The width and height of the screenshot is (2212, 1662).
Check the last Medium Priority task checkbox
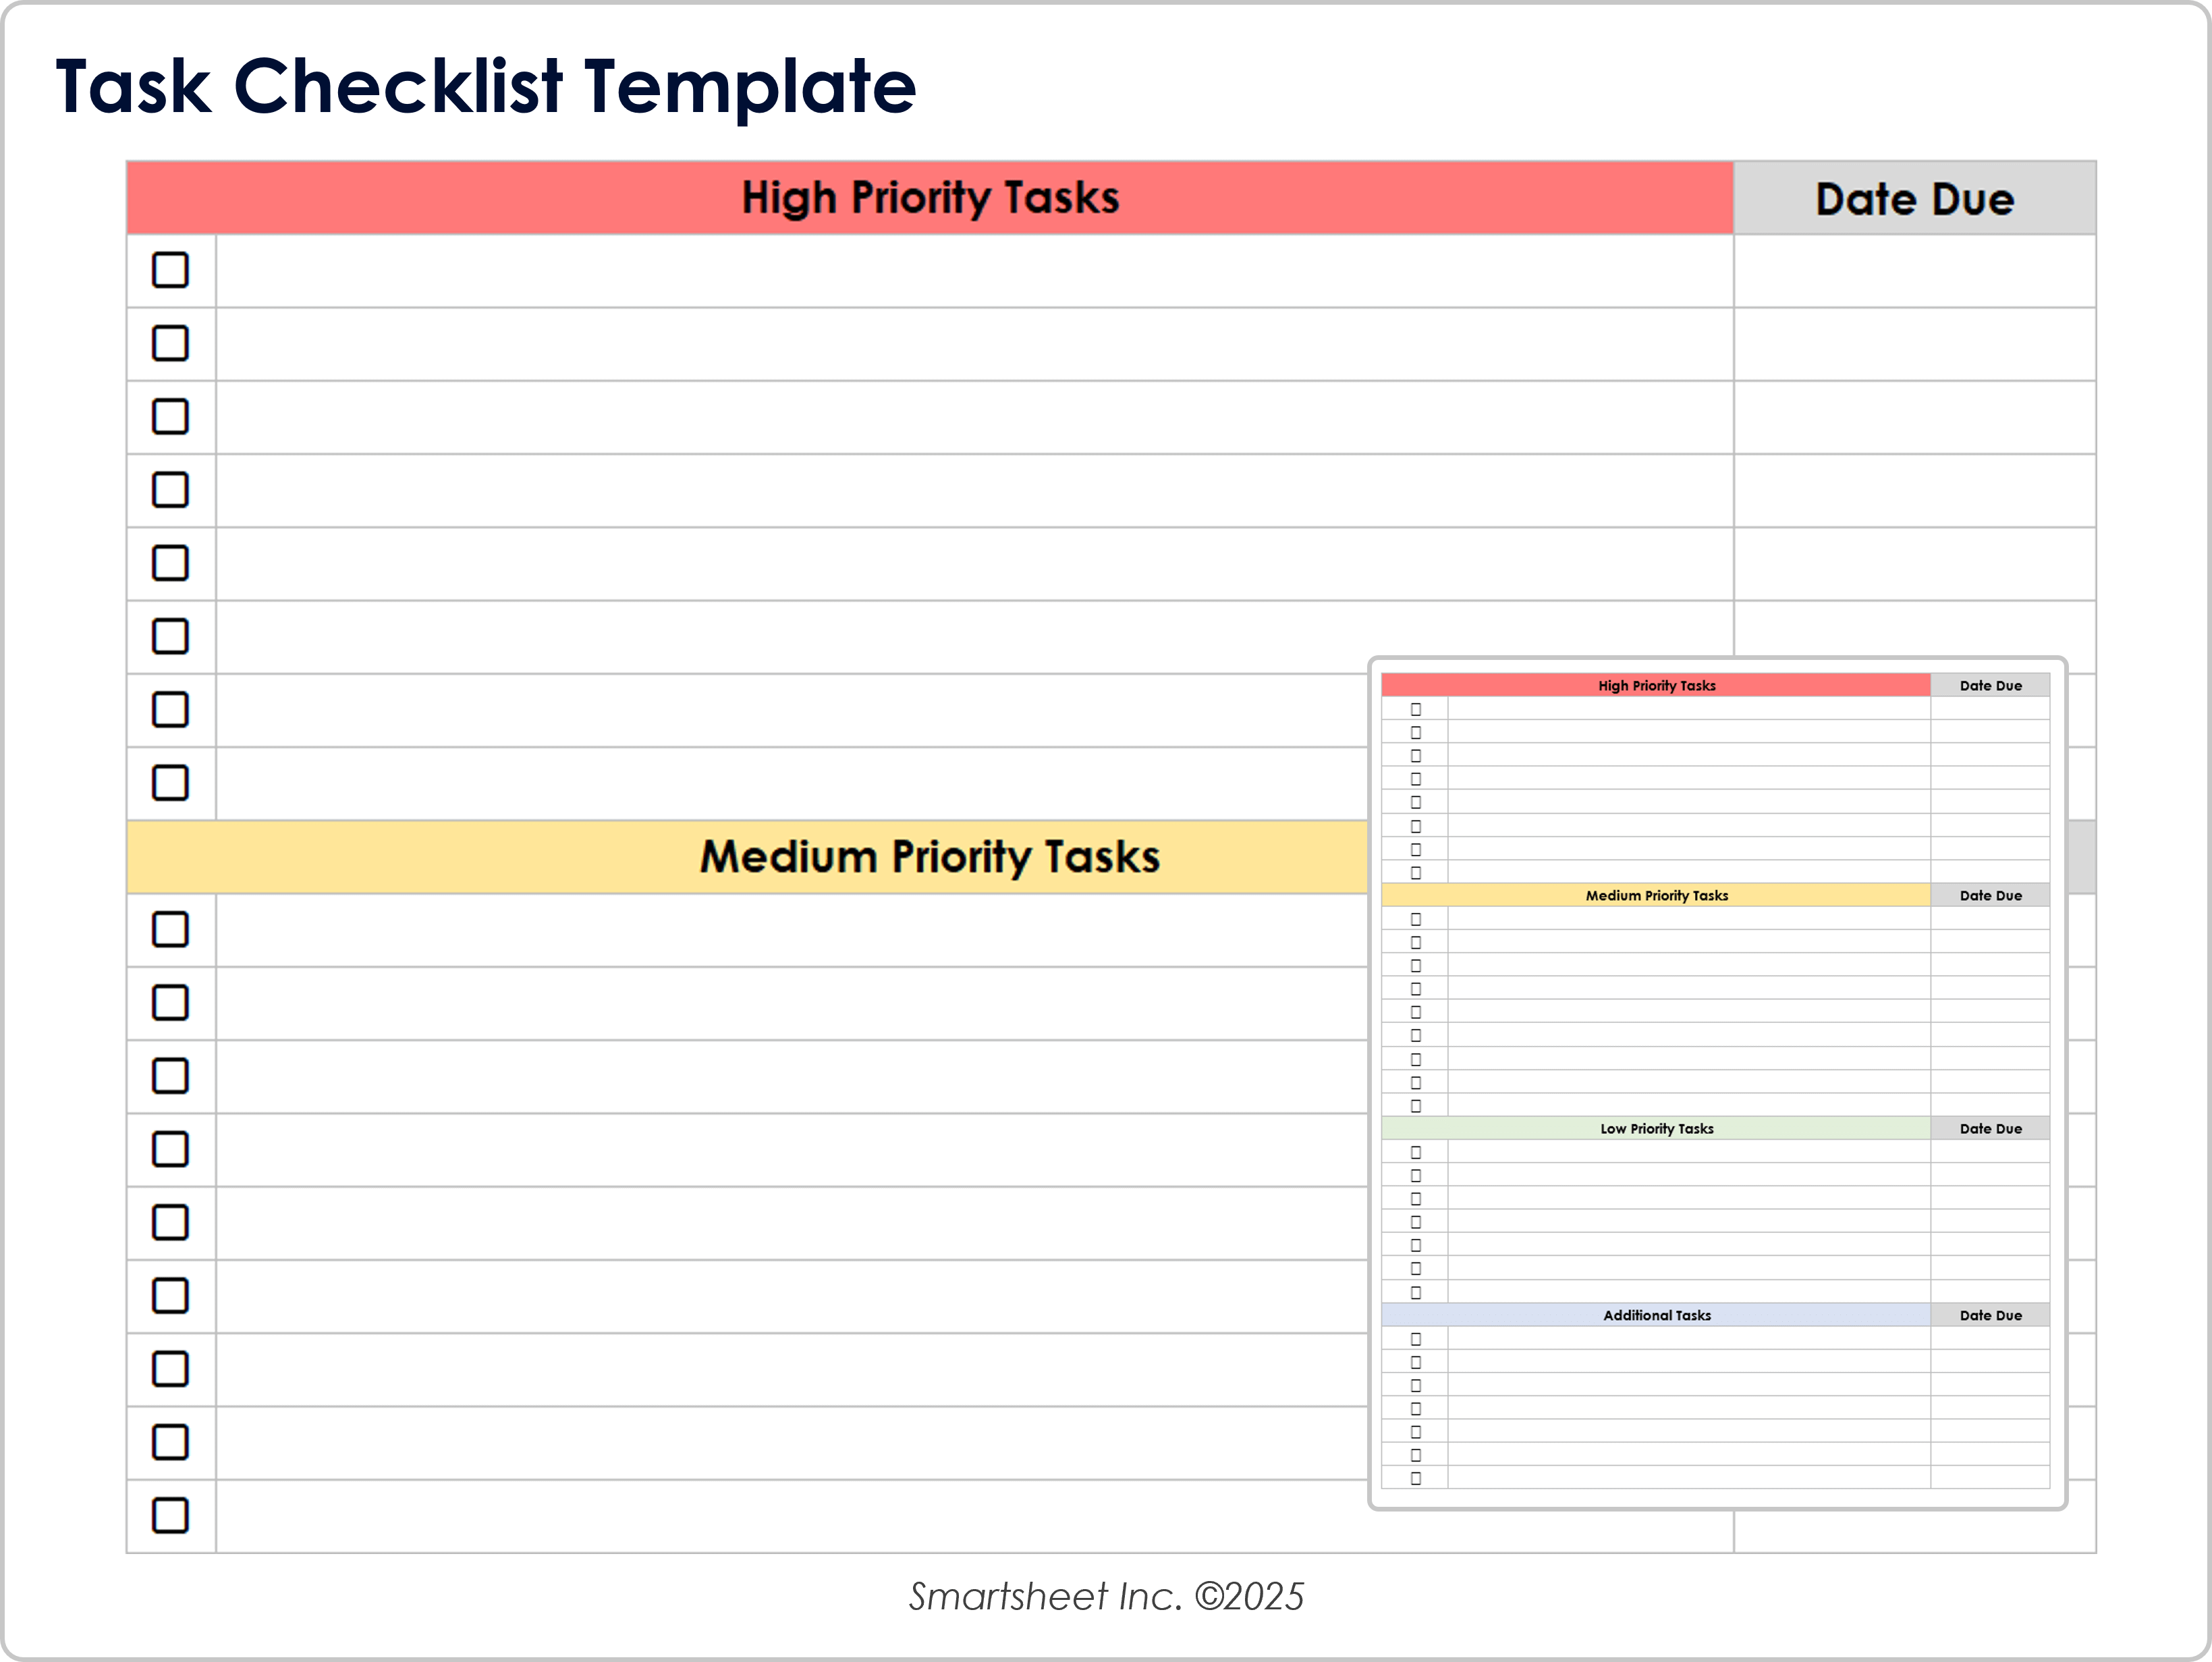(170, 1515)
